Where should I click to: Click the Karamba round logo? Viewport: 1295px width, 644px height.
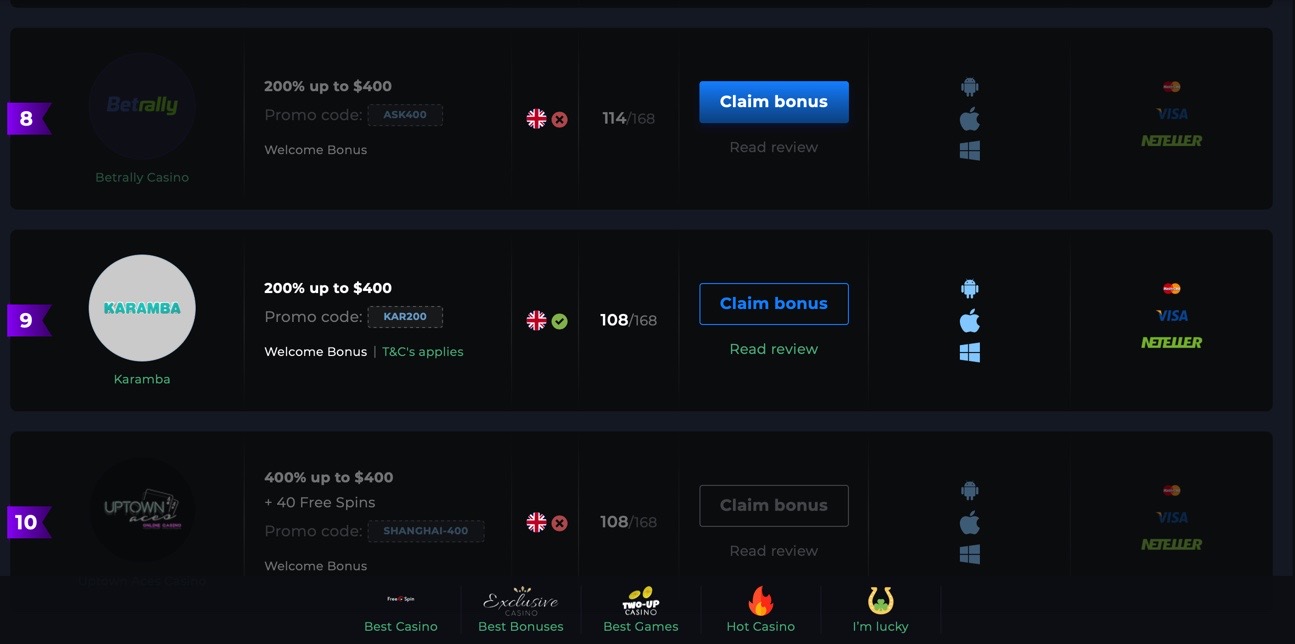[142, 308]
